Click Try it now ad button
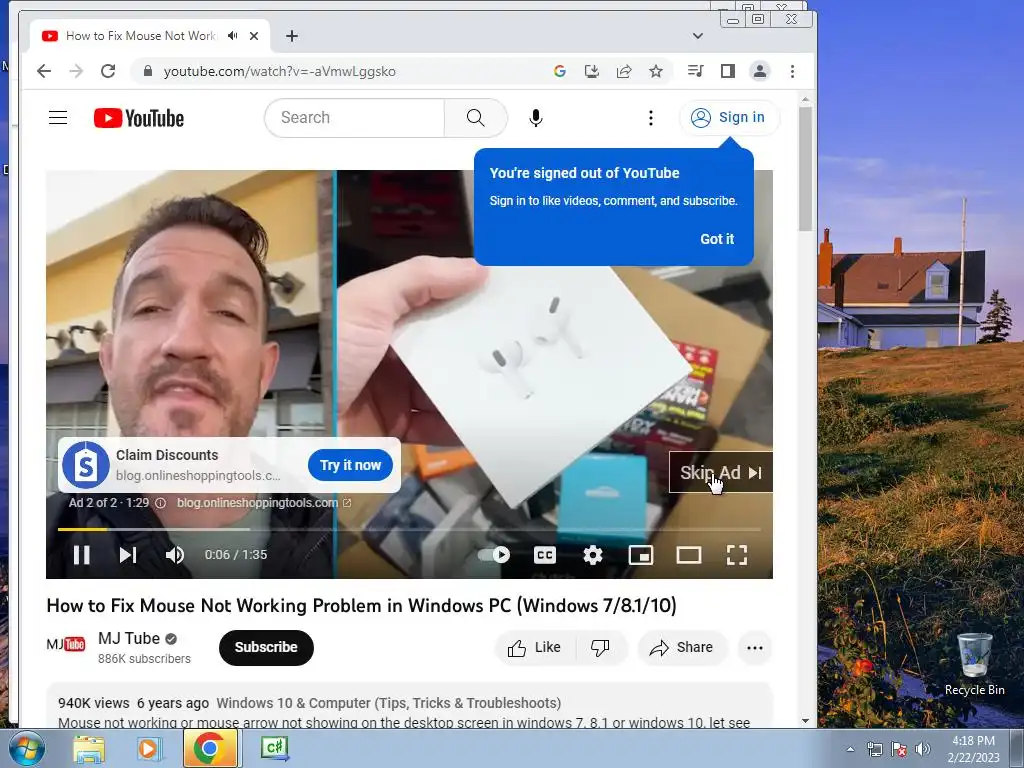The height and width of the screenshot is (768, 1024). 350,465
